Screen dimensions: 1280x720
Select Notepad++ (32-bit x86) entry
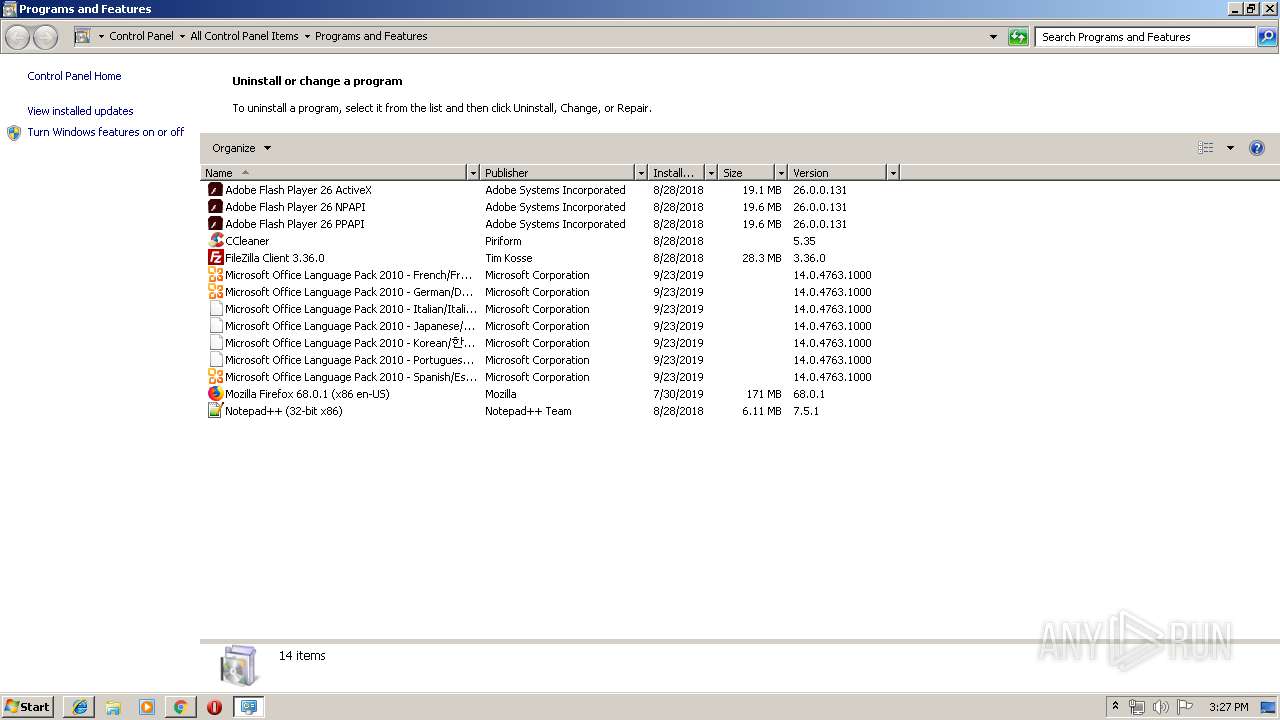click(284, 411)
